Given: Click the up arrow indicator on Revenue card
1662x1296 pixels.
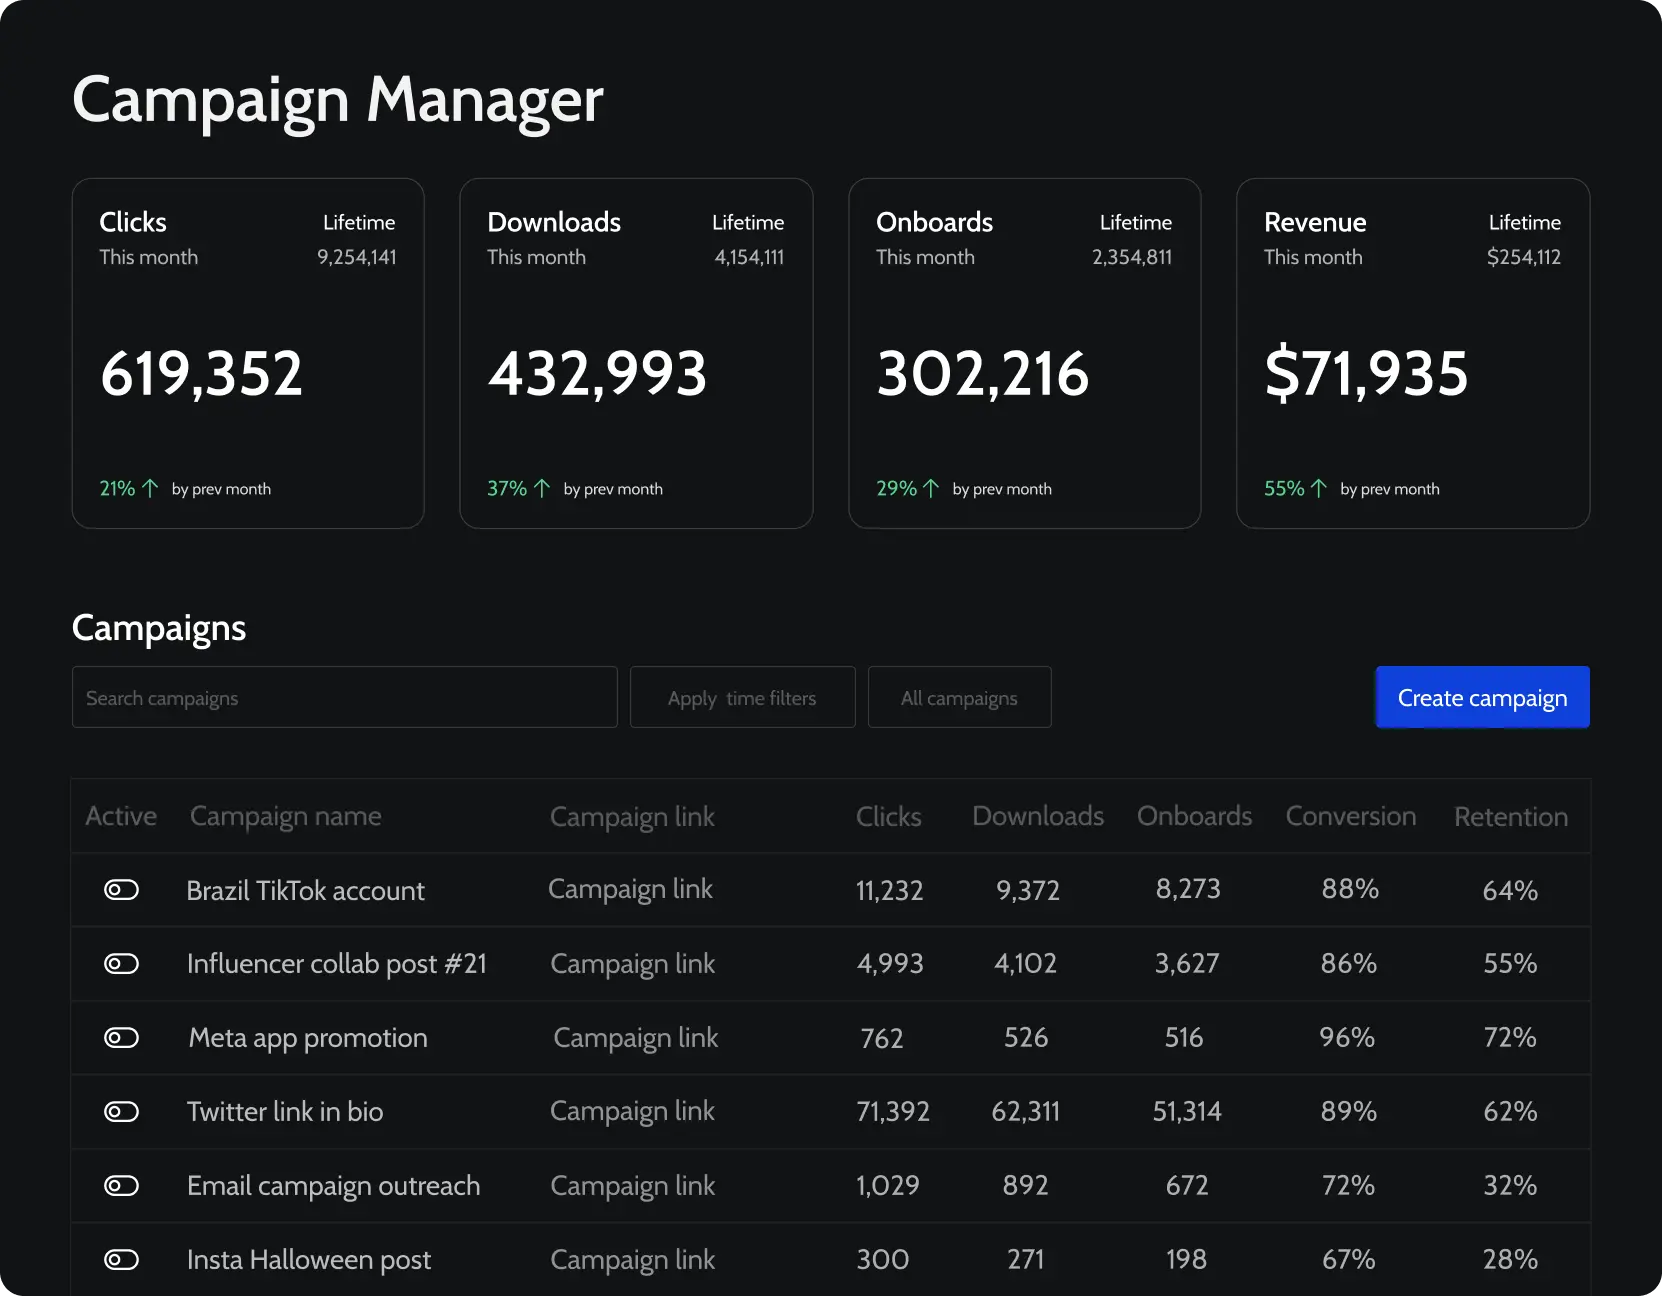Looking at the screenshot, I should coord(1318,488).
